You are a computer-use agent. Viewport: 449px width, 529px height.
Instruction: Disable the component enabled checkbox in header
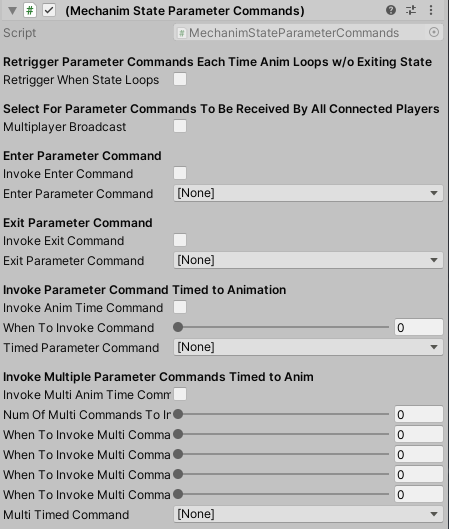click(49, 10)
